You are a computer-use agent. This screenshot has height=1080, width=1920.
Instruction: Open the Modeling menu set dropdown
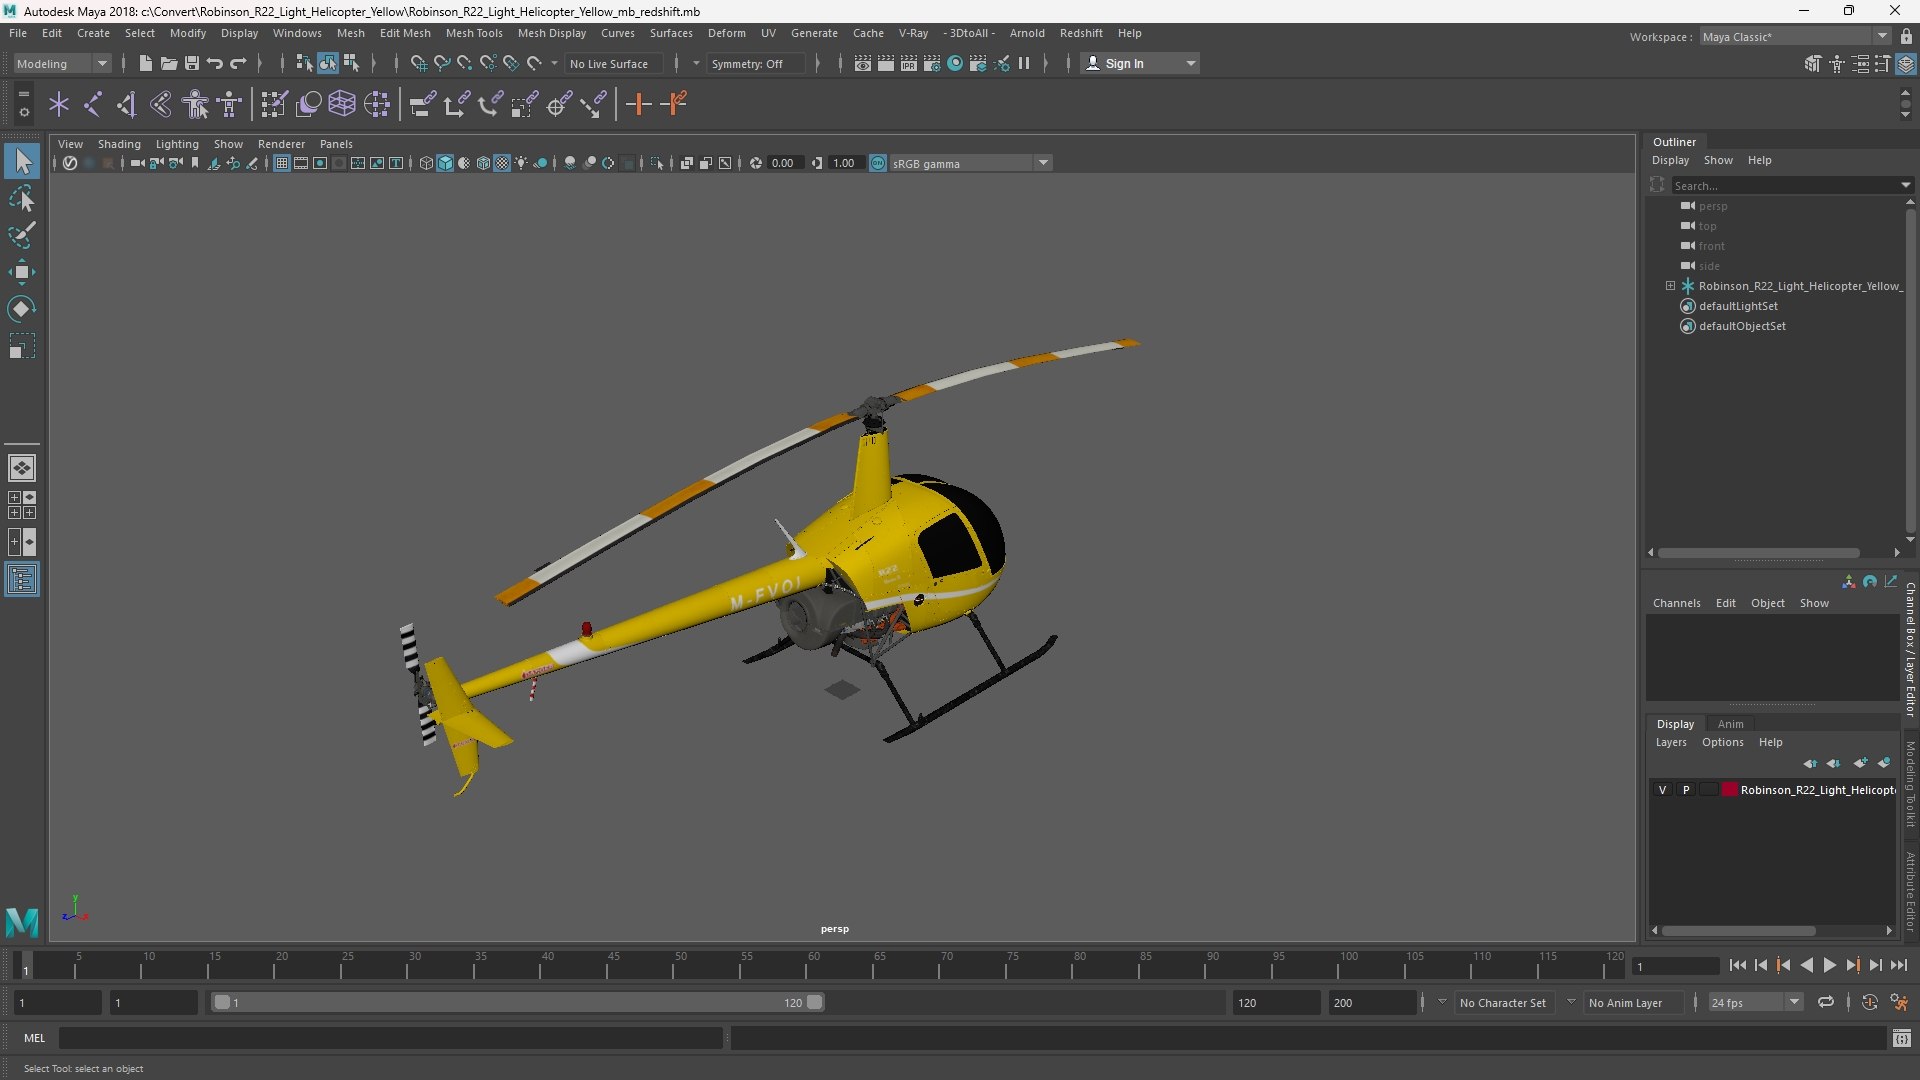click(62, 63)
